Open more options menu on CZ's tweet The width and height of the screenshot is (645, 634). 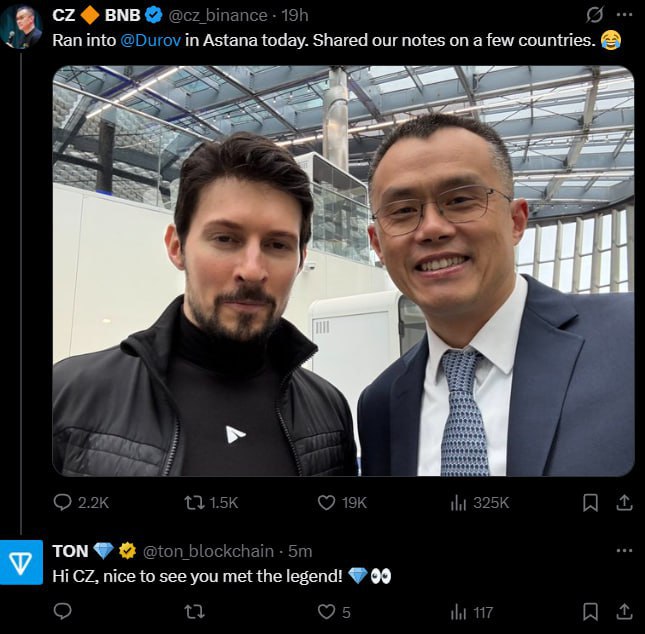[x=624, y=16]
